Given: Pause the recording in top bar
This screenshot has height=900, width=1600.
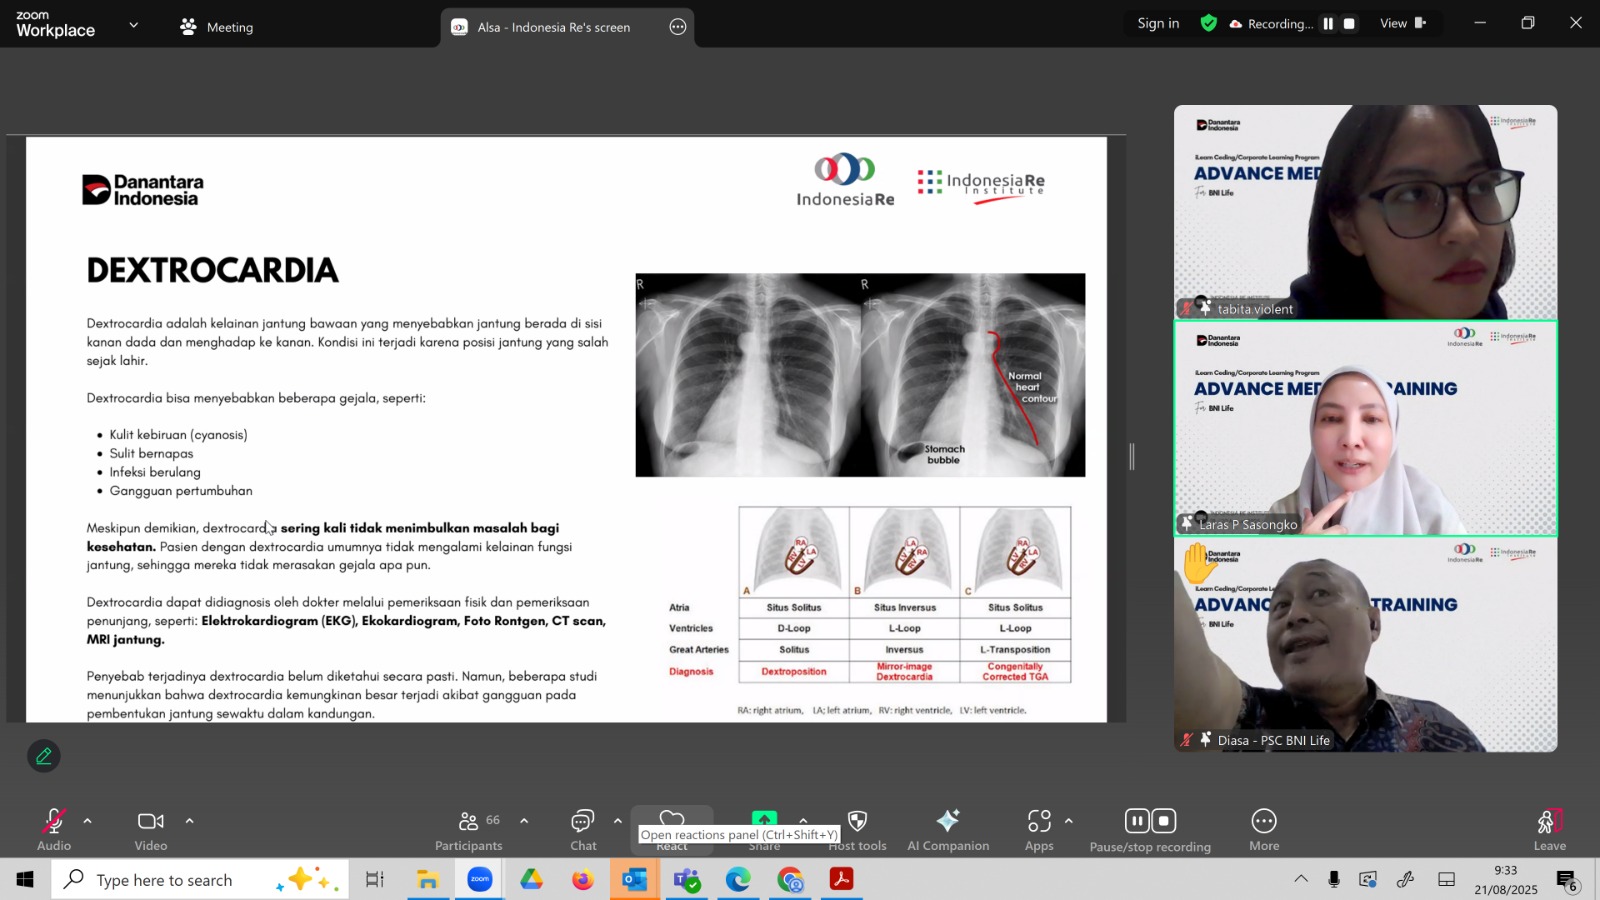Looking at the screenshot, I should pyautogui.click(x=1328, y=24).
